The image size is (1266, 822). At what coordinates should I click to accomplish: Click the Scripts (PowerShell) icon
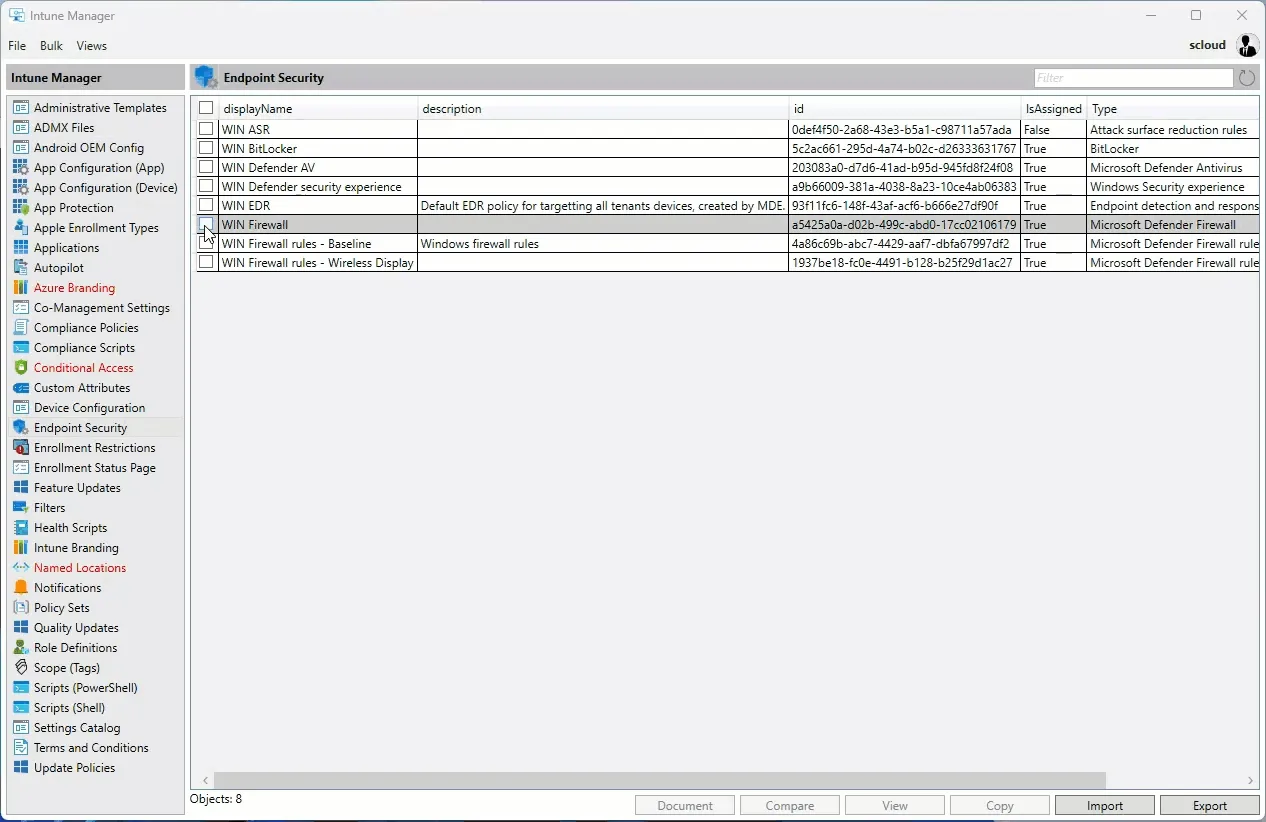(20, 688)
